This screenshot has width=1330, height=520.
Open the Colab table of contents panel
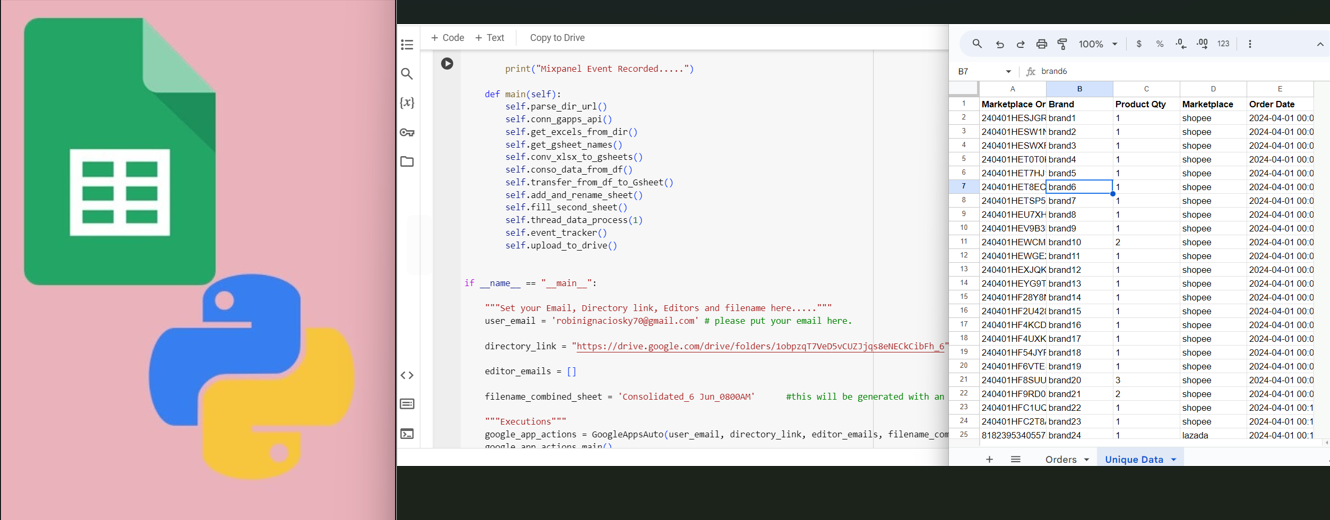(407, 45)
